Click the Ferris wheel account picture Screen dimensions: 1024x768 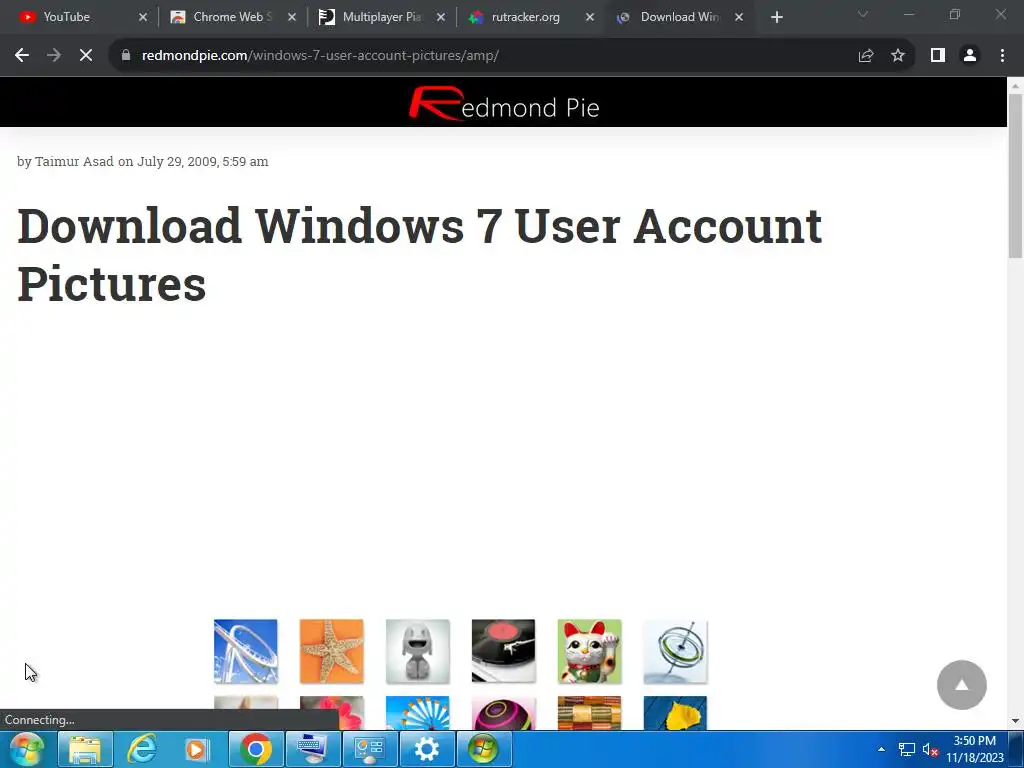point(418,712)
